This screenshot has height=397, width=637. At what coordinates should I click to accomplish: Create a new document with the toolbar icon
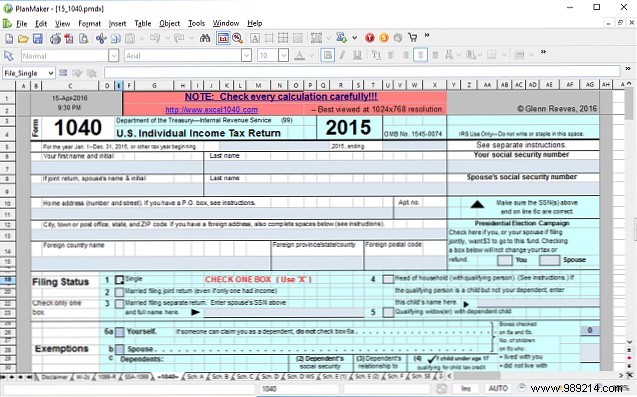point(9,39)
